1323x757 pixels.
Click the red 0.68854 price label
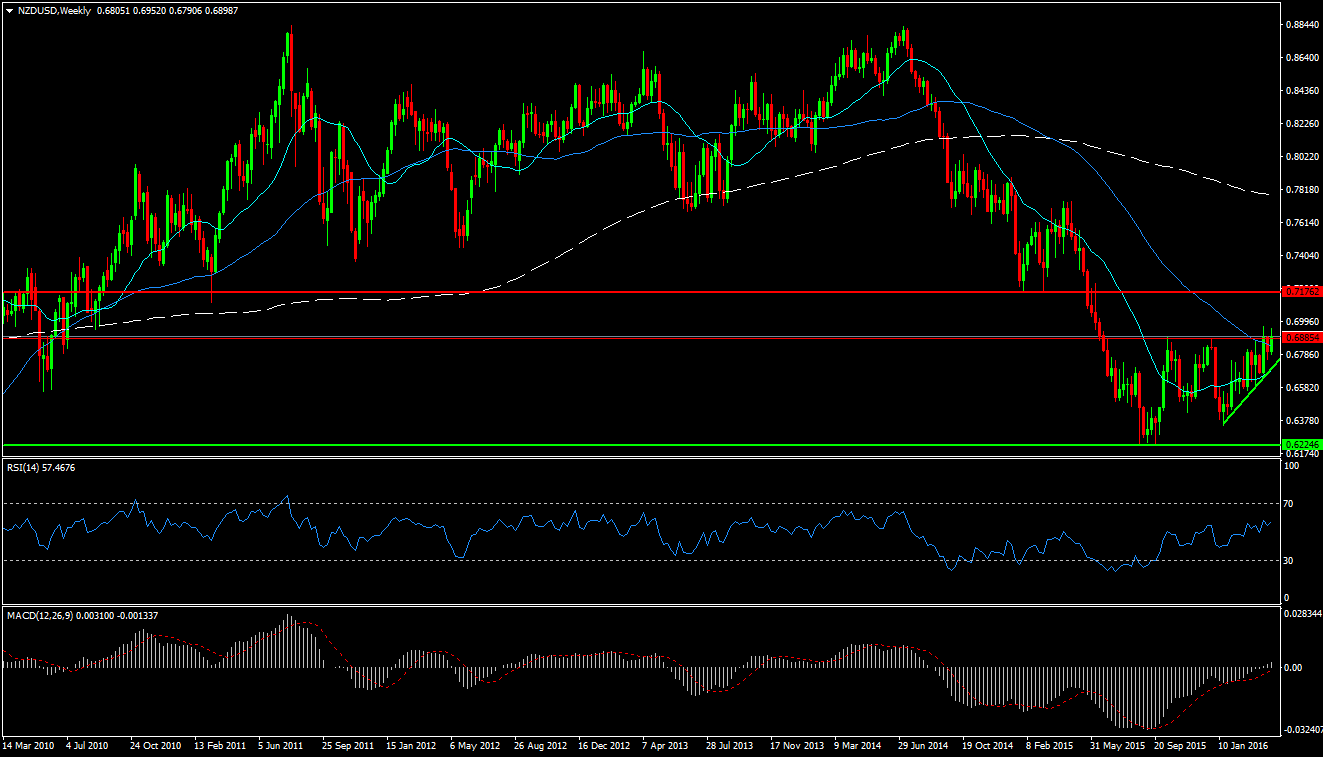tap(1301, 338)
